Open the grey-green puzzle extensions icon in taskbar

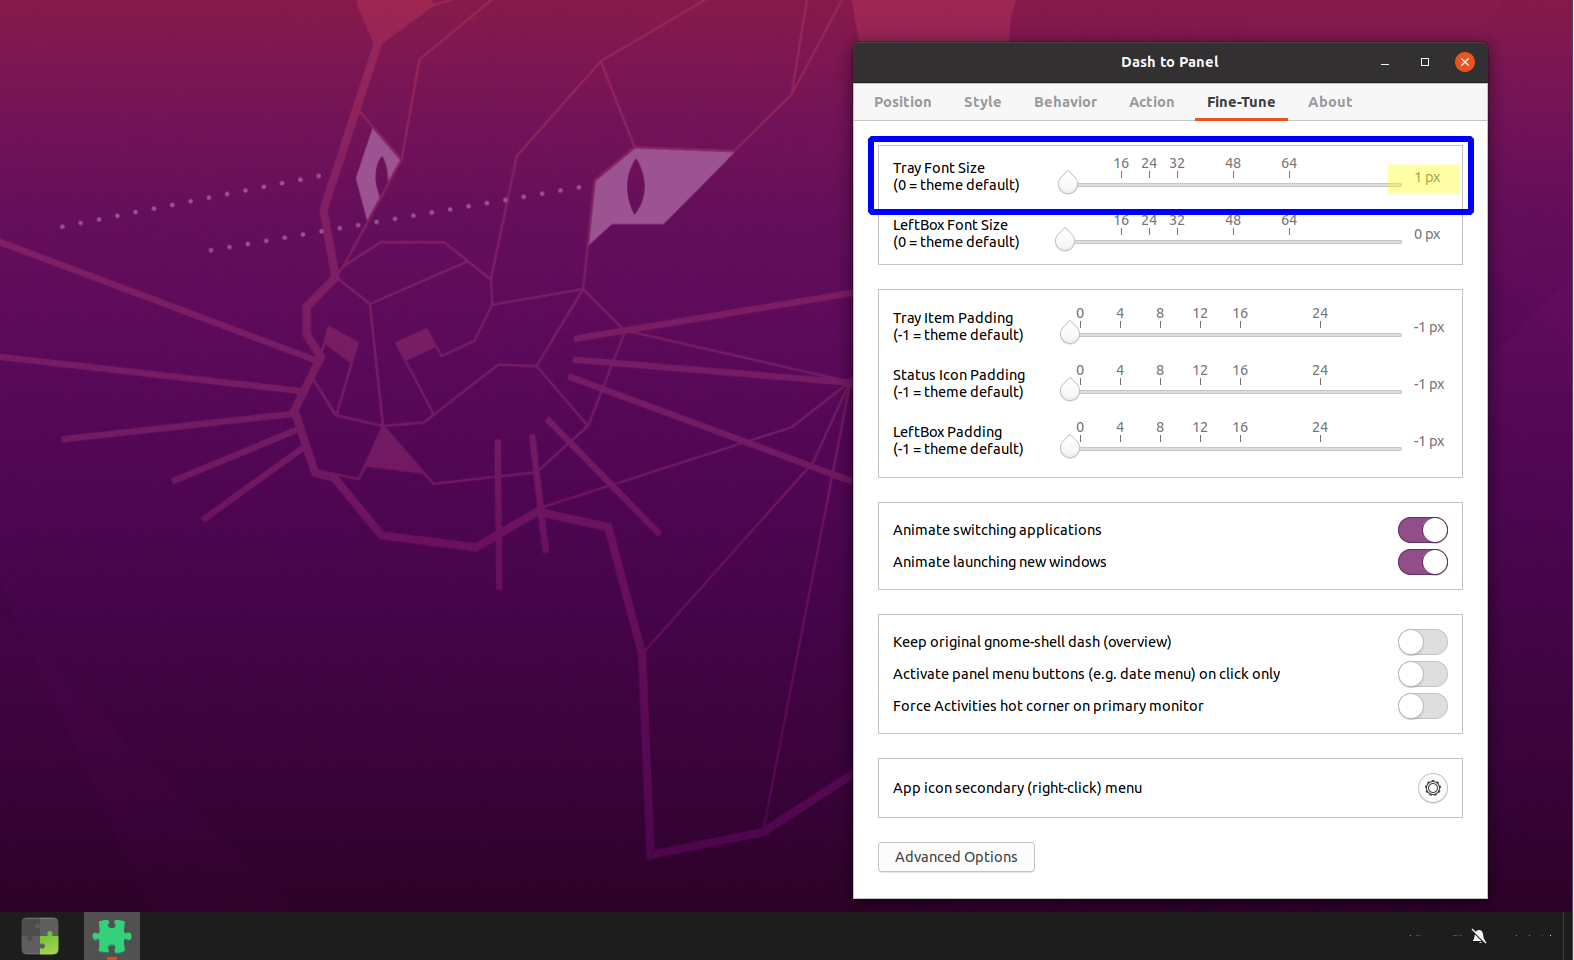pyautogui.click(x=40, y=937)
